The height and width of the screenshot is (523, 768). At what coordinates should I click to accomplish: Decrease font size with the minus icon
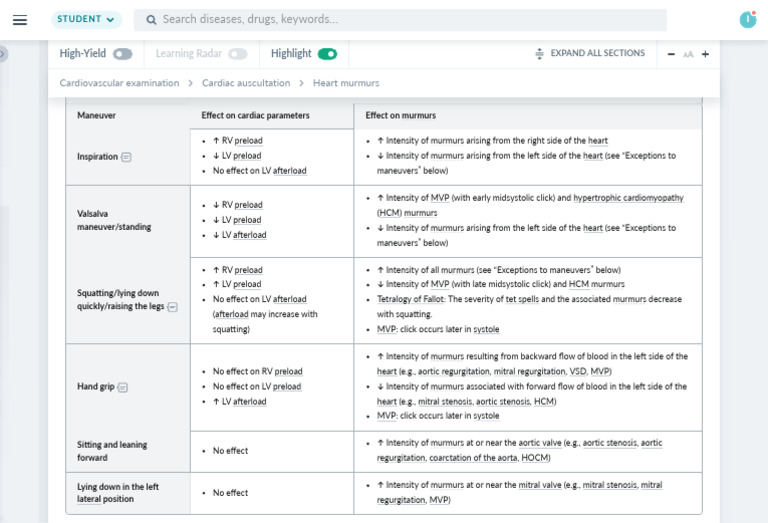click(x=672, y=54)
